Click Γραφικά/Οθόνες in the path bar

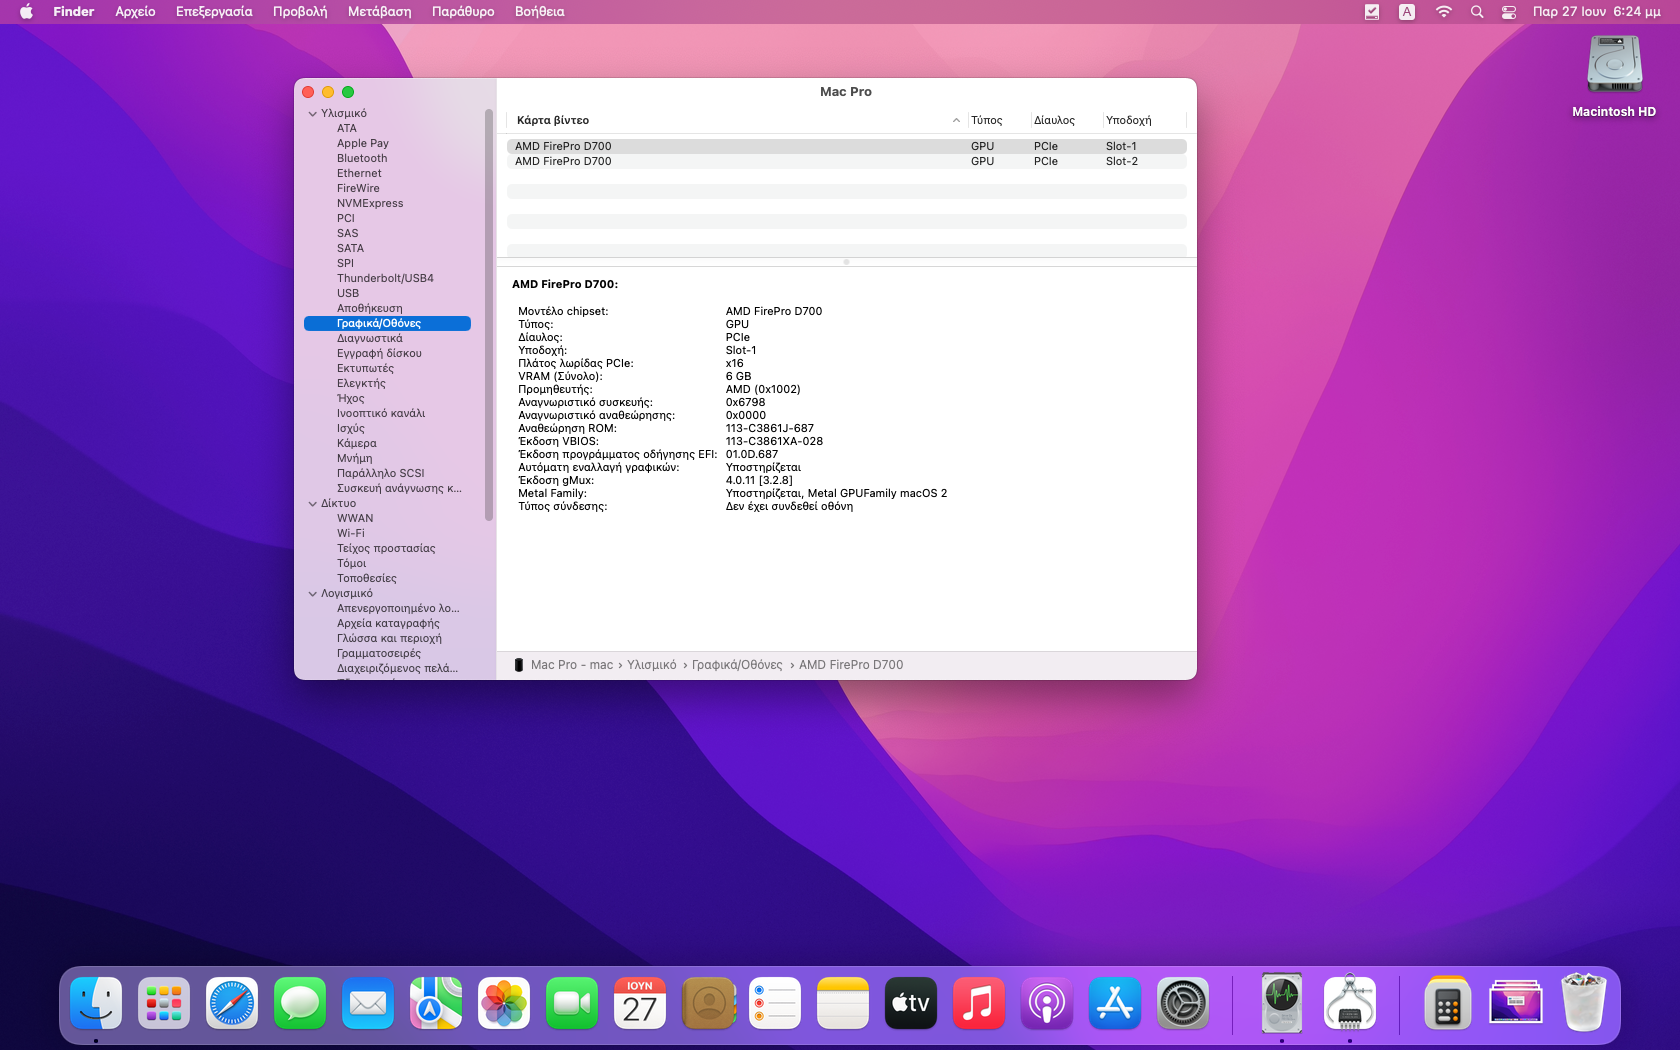737,665
